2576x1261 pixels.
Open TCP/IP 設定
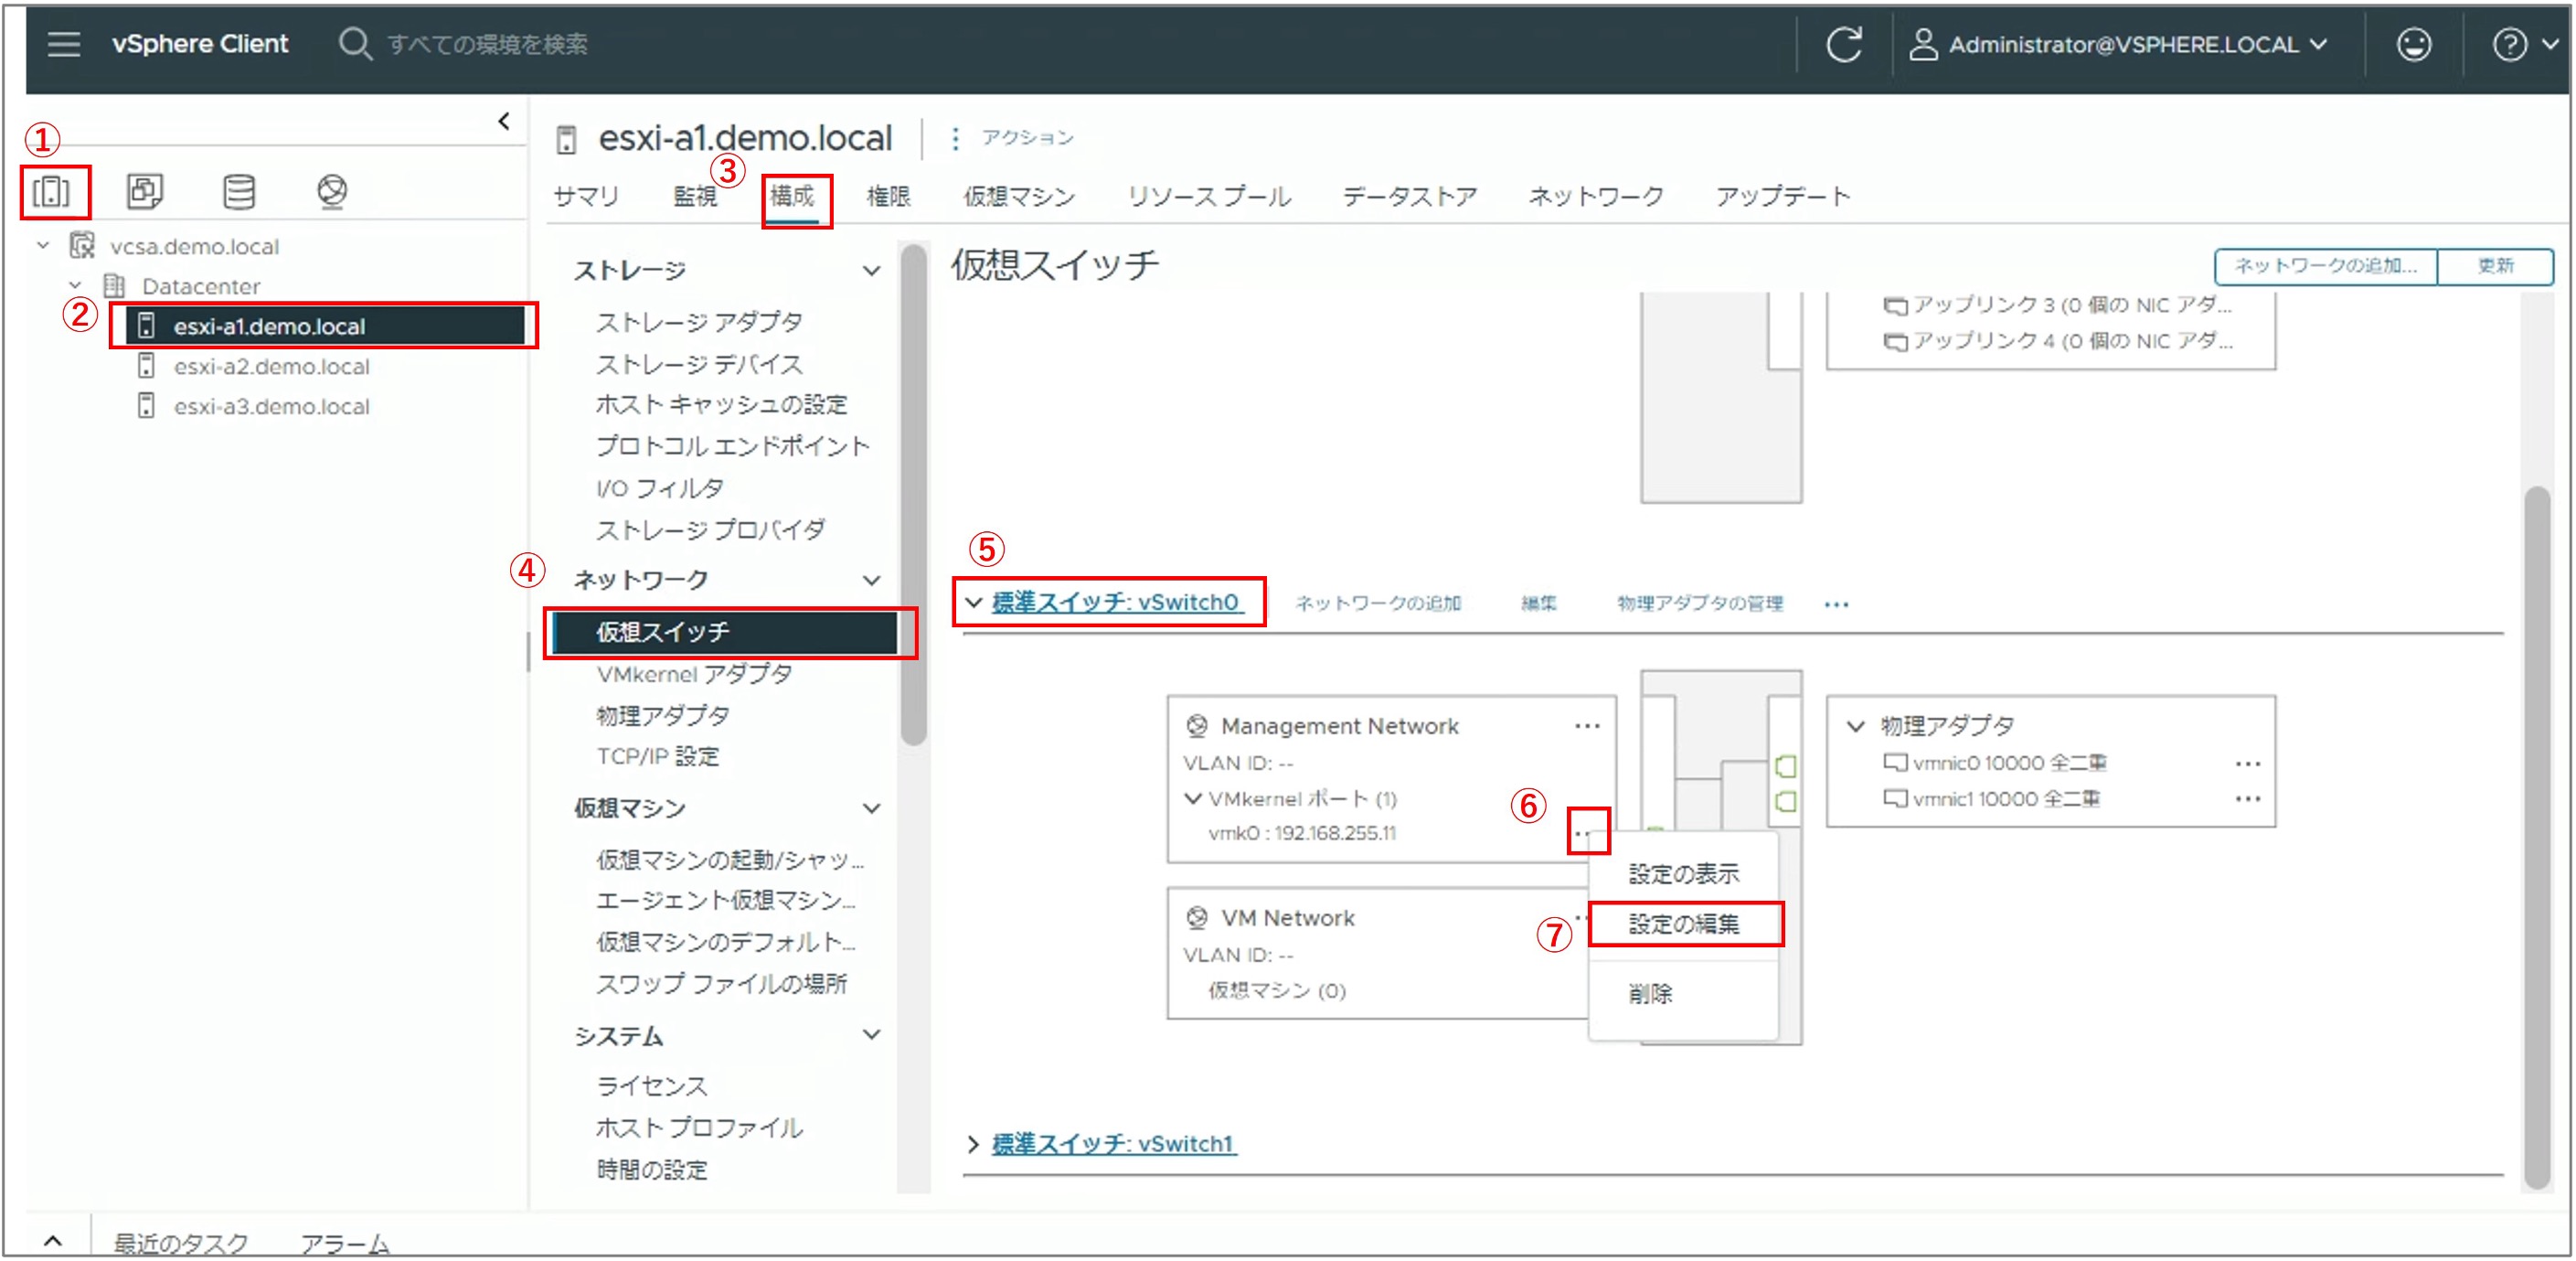658,756
